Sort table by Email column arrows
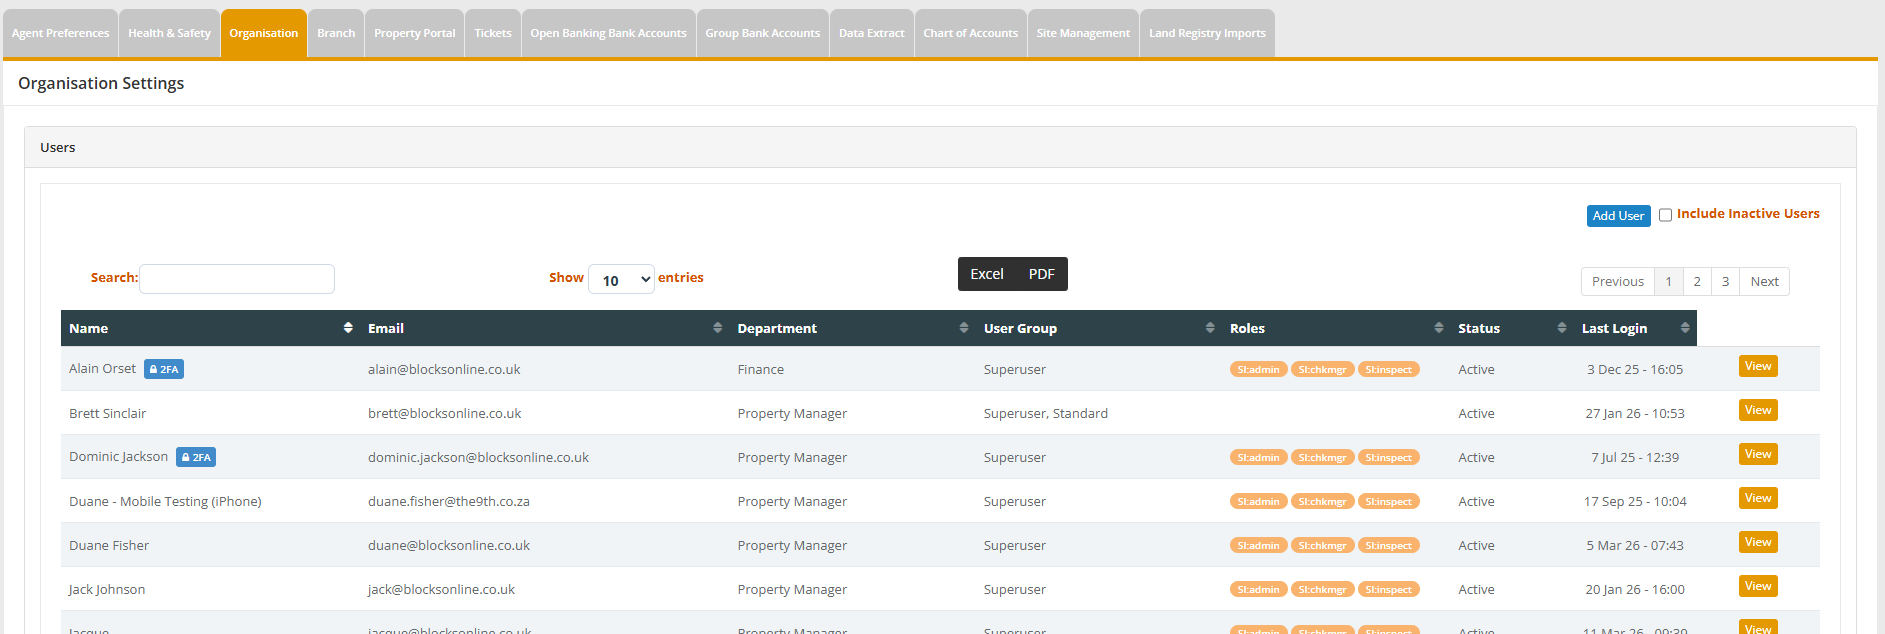 pos(717,328)
